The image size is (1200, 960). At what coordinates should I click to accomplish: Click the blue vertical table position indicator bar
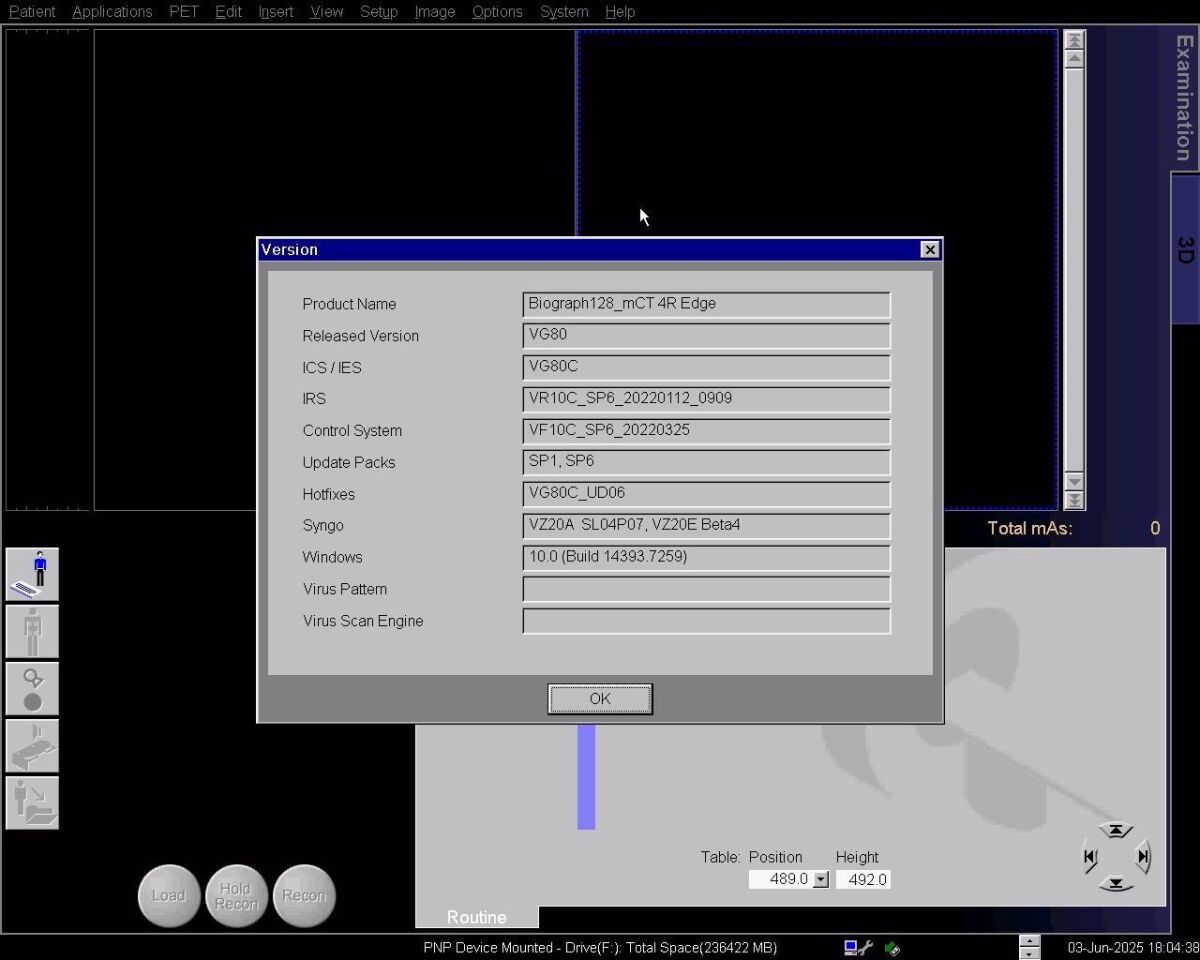click(586, 777)
